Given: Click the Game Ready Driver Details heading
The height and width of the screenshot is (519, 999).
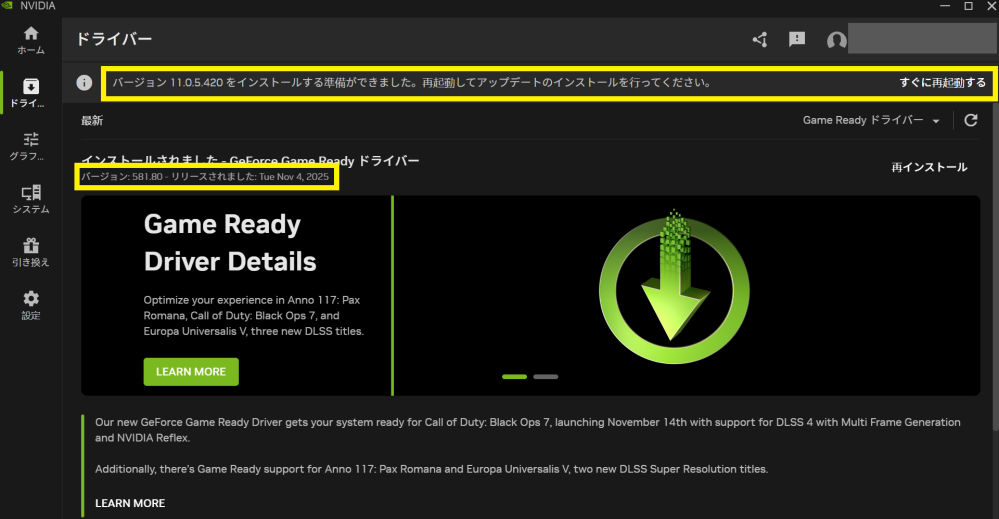Looking at the screenshot, I should click(230, 243).
